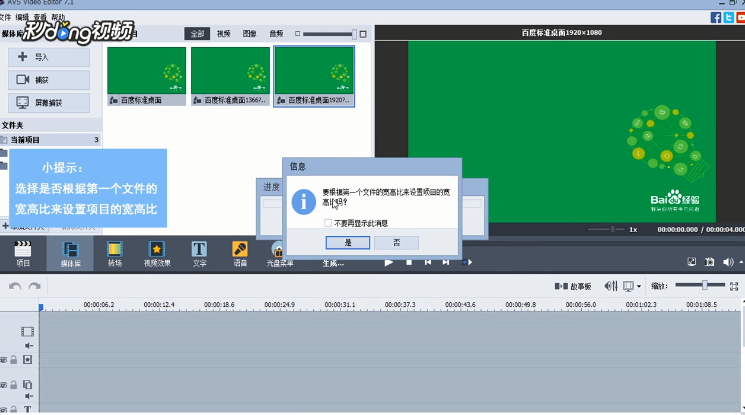Mute the video overlay track audio
745x415 pixels.
(29, 396)
